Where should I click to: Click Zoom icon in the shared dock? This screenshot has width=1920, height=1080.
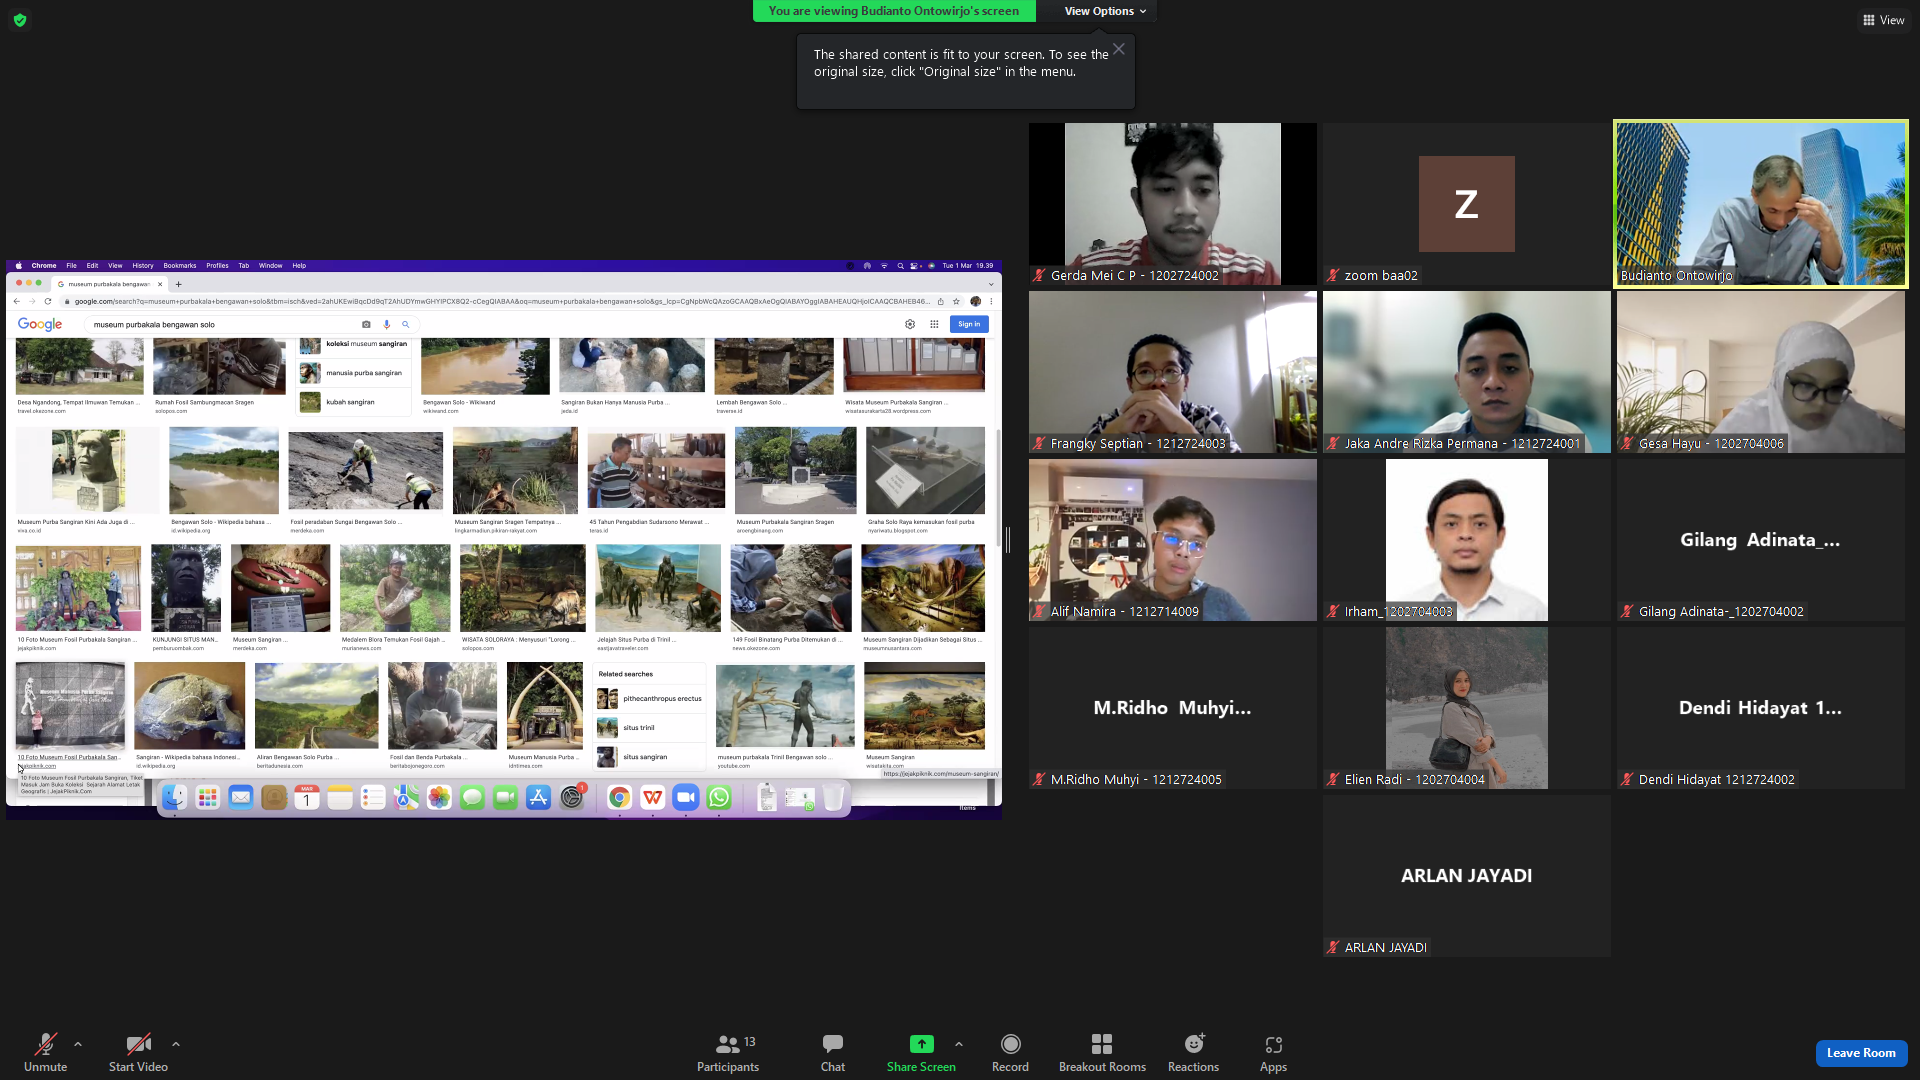686,798
